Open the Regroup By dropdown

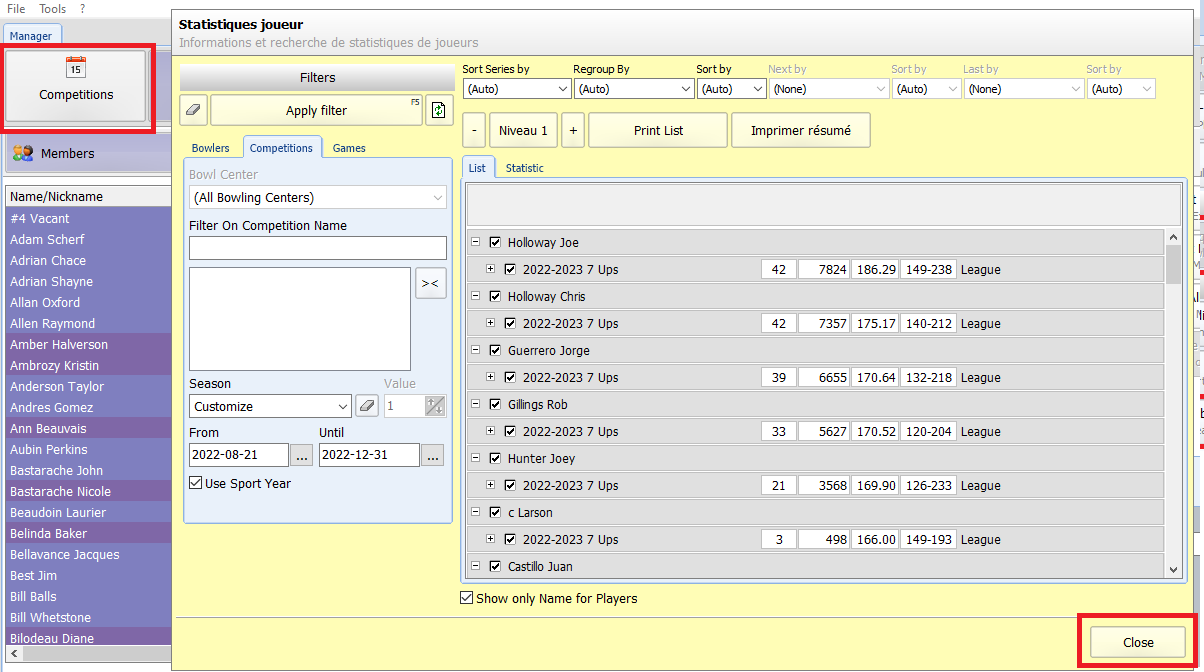coord(633,89)
